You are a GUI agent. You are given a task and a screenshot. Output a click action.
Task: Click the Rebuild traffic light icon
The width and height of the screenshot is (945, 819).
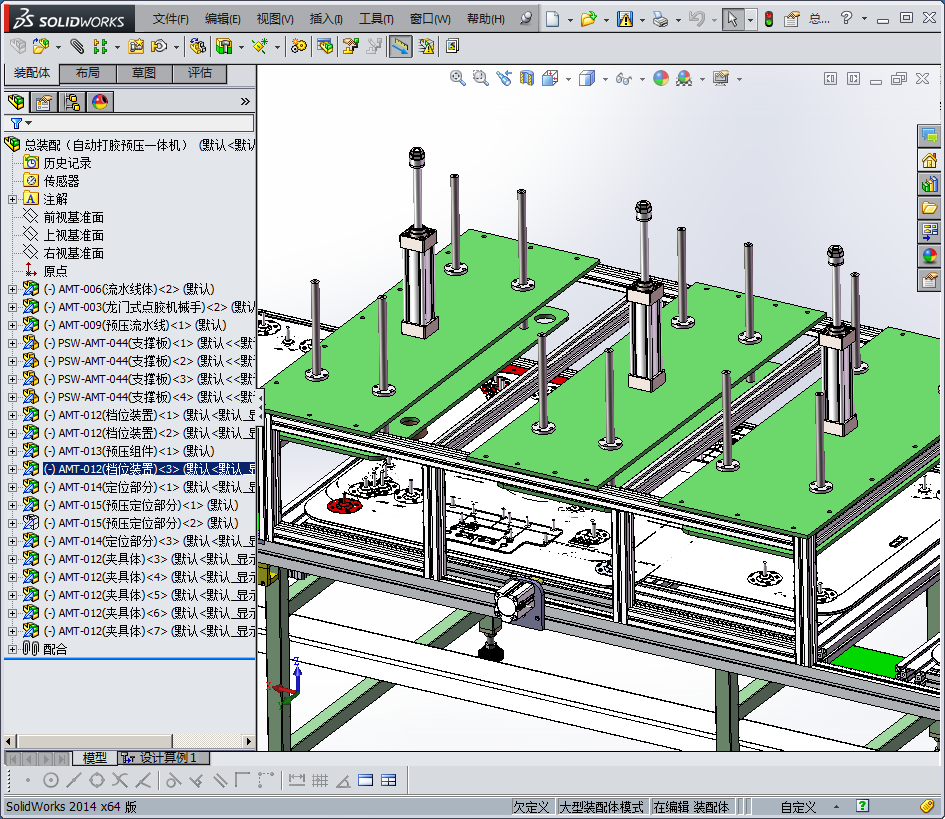768,19
